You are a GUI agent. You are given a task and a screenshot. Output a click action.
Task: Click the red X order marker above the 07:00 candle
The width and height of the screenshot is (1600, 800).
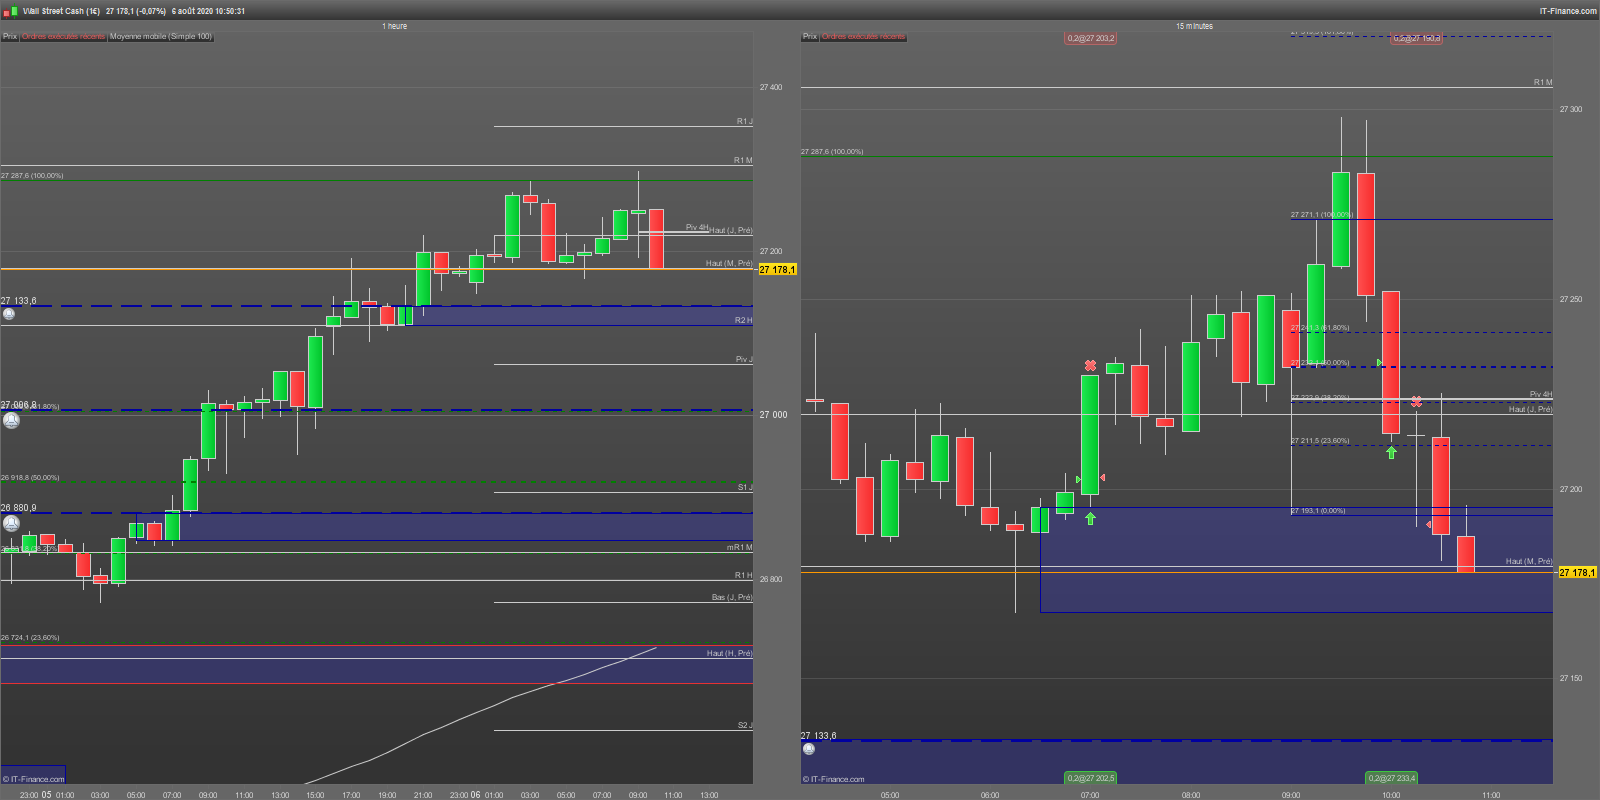pos(1090,366)
